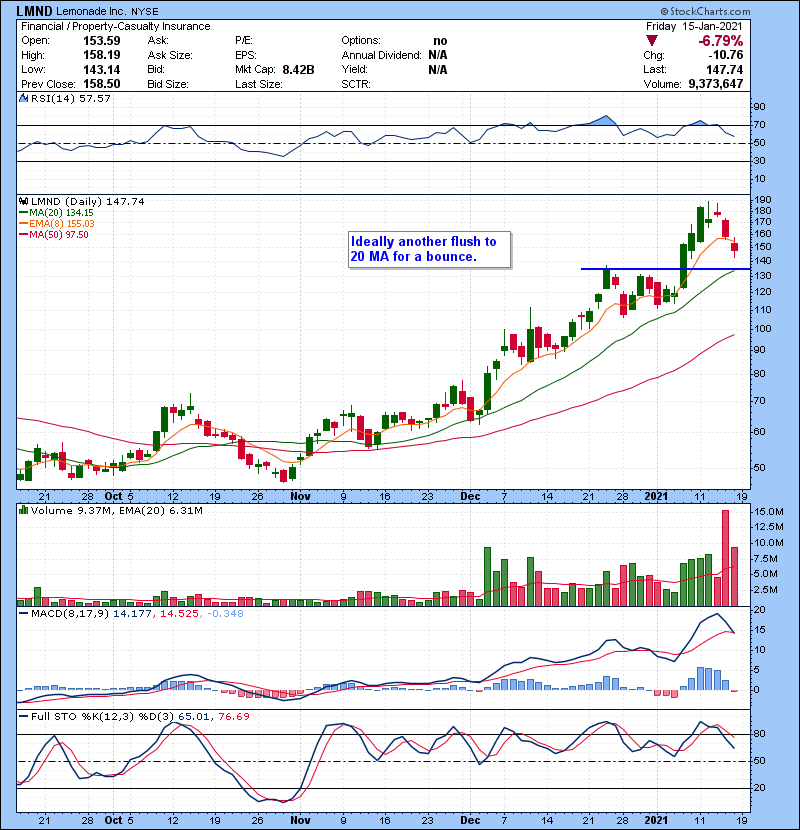800x830 pixels.
Task: Select the red down-triangle change indicator
Action: (652, 41)
